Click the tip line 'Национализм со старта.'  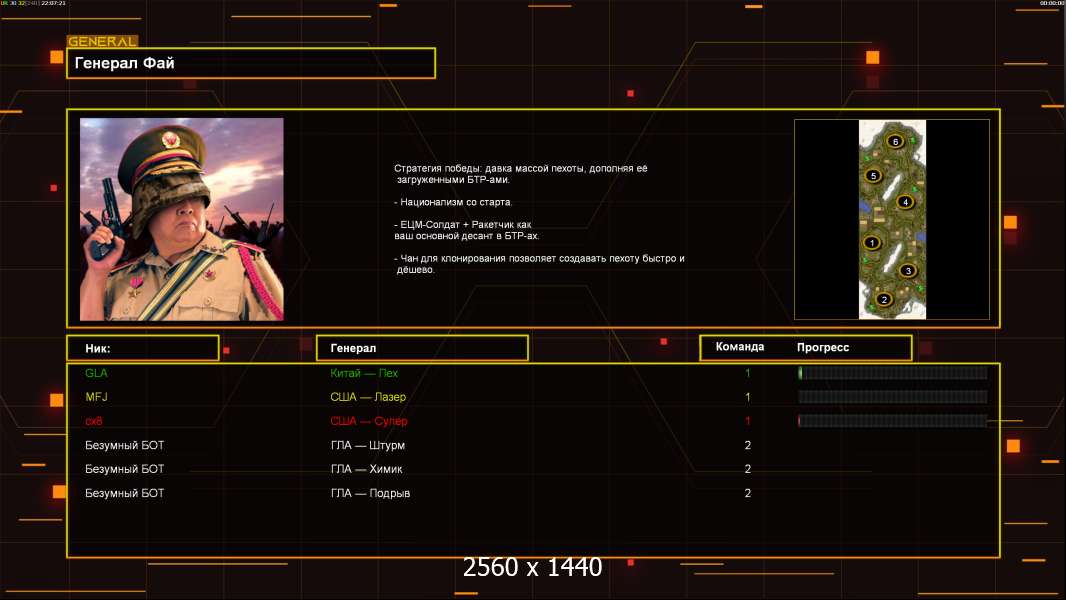pyautogui.click(x=453, y=202)
